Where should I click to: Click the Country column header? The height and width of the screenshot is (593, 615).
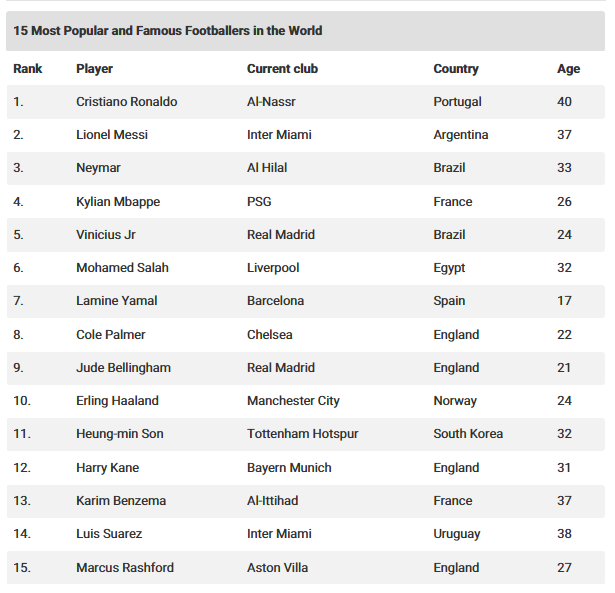coord(456,69)
